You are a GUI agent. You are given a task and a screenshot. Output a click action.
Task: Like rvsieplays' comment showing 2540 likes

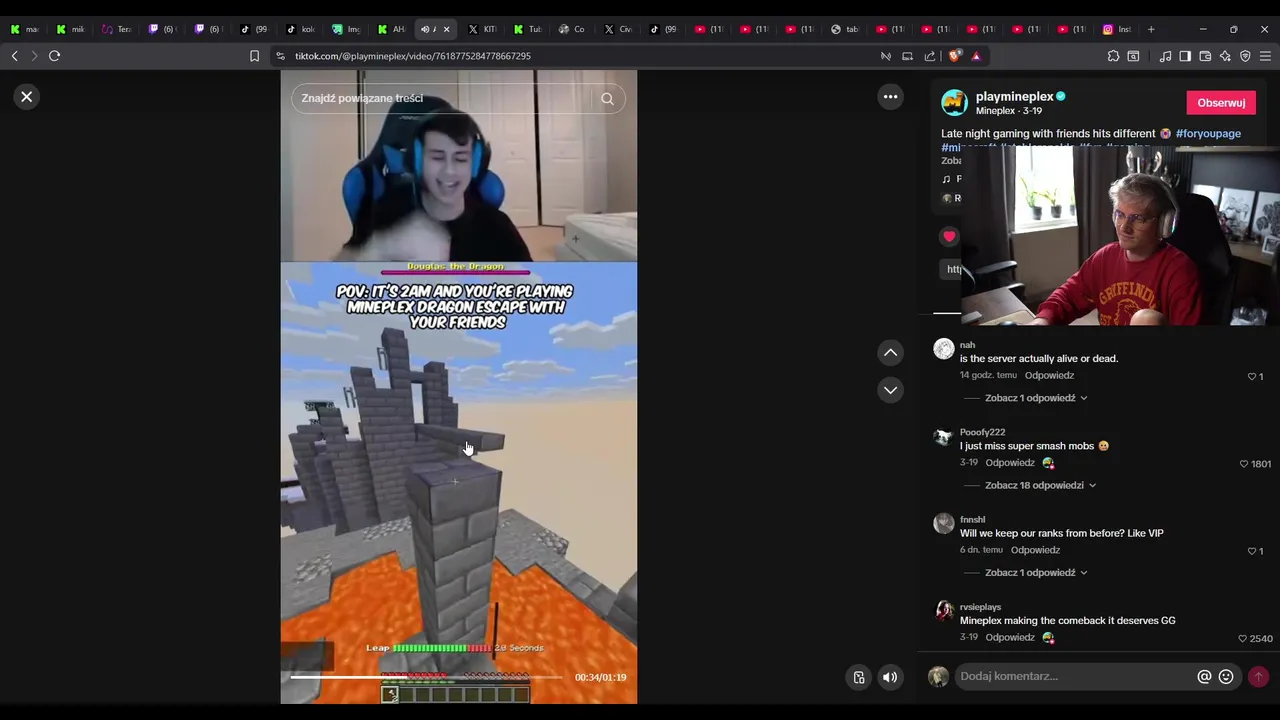pos(1243,639)
